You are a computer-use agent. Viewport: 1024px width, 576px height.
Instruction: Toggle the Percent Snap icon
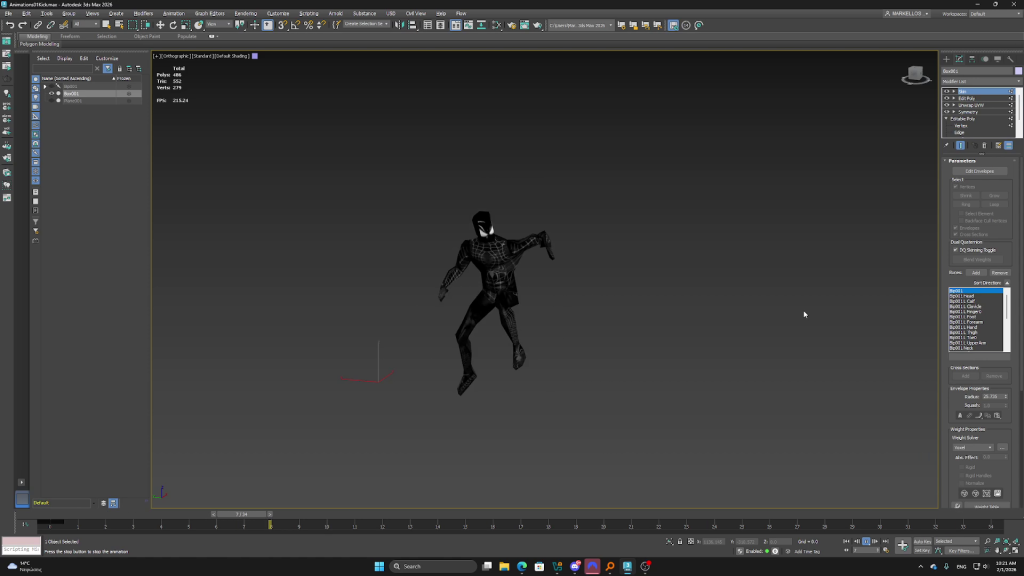[308, 25]
